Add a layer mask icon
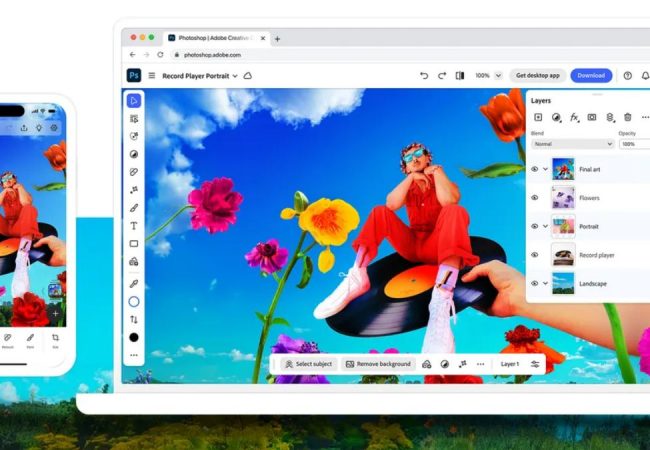 [592, 117]
